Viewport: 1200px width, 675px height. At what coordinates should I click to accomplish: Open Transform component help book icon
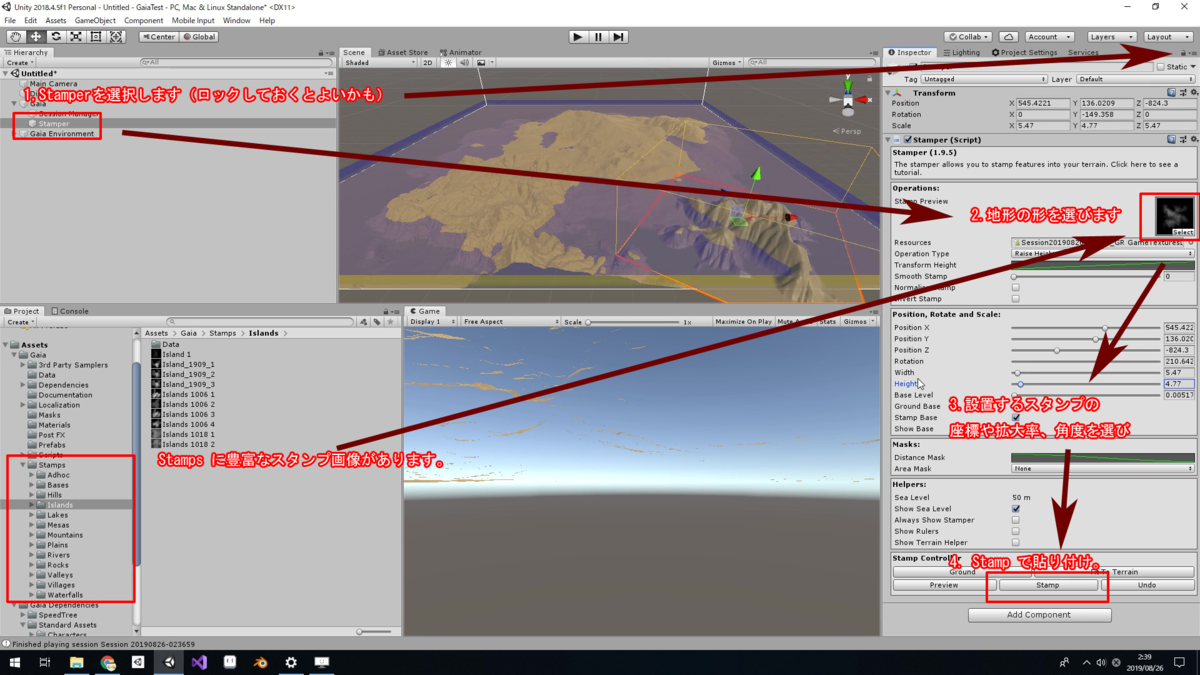pos(1172,93)
